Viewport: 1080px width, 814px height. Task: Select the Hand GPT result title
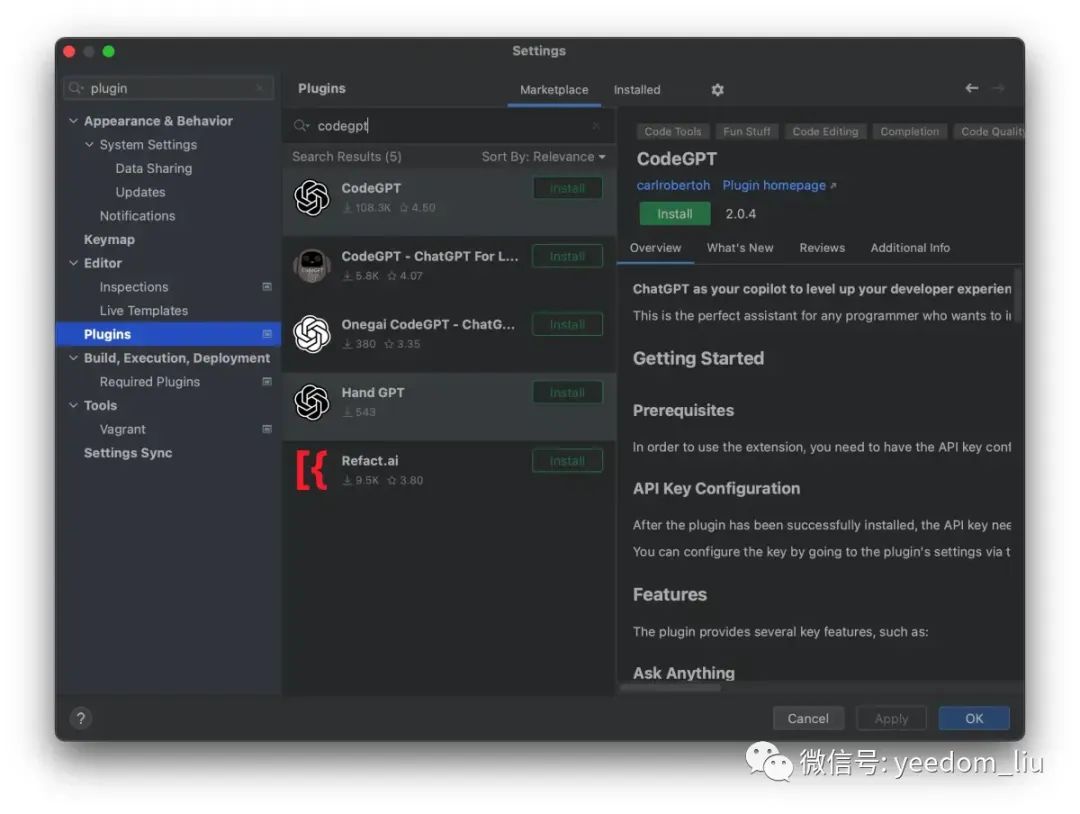point(373,393)
